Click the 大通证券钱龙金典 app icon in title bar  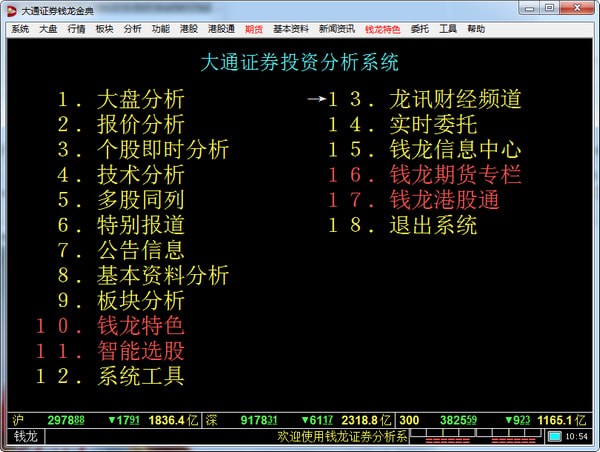(11, 11)
